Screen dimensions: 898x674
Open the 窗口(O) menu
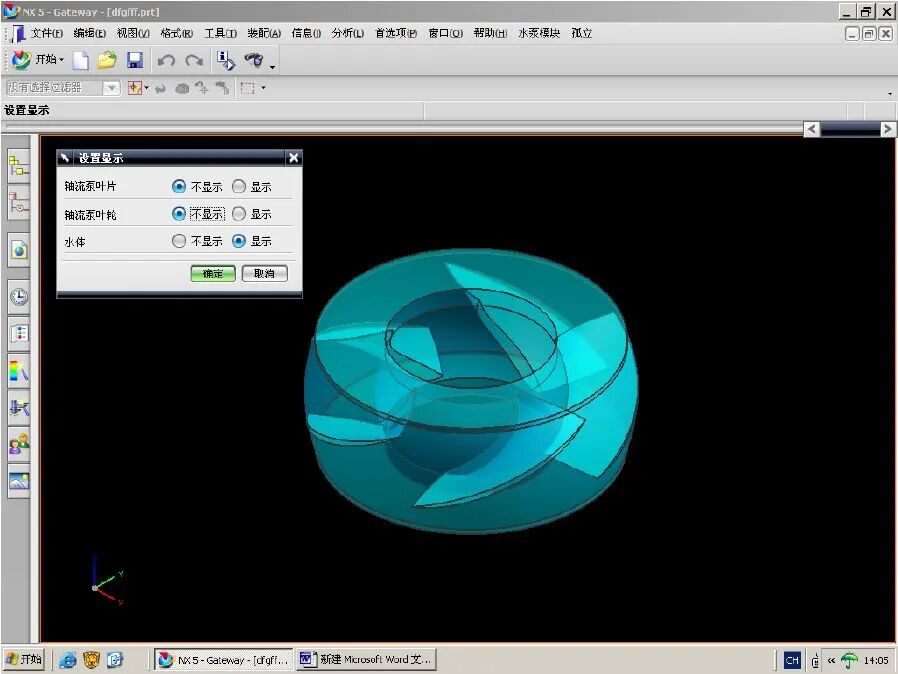click(446, 33)
